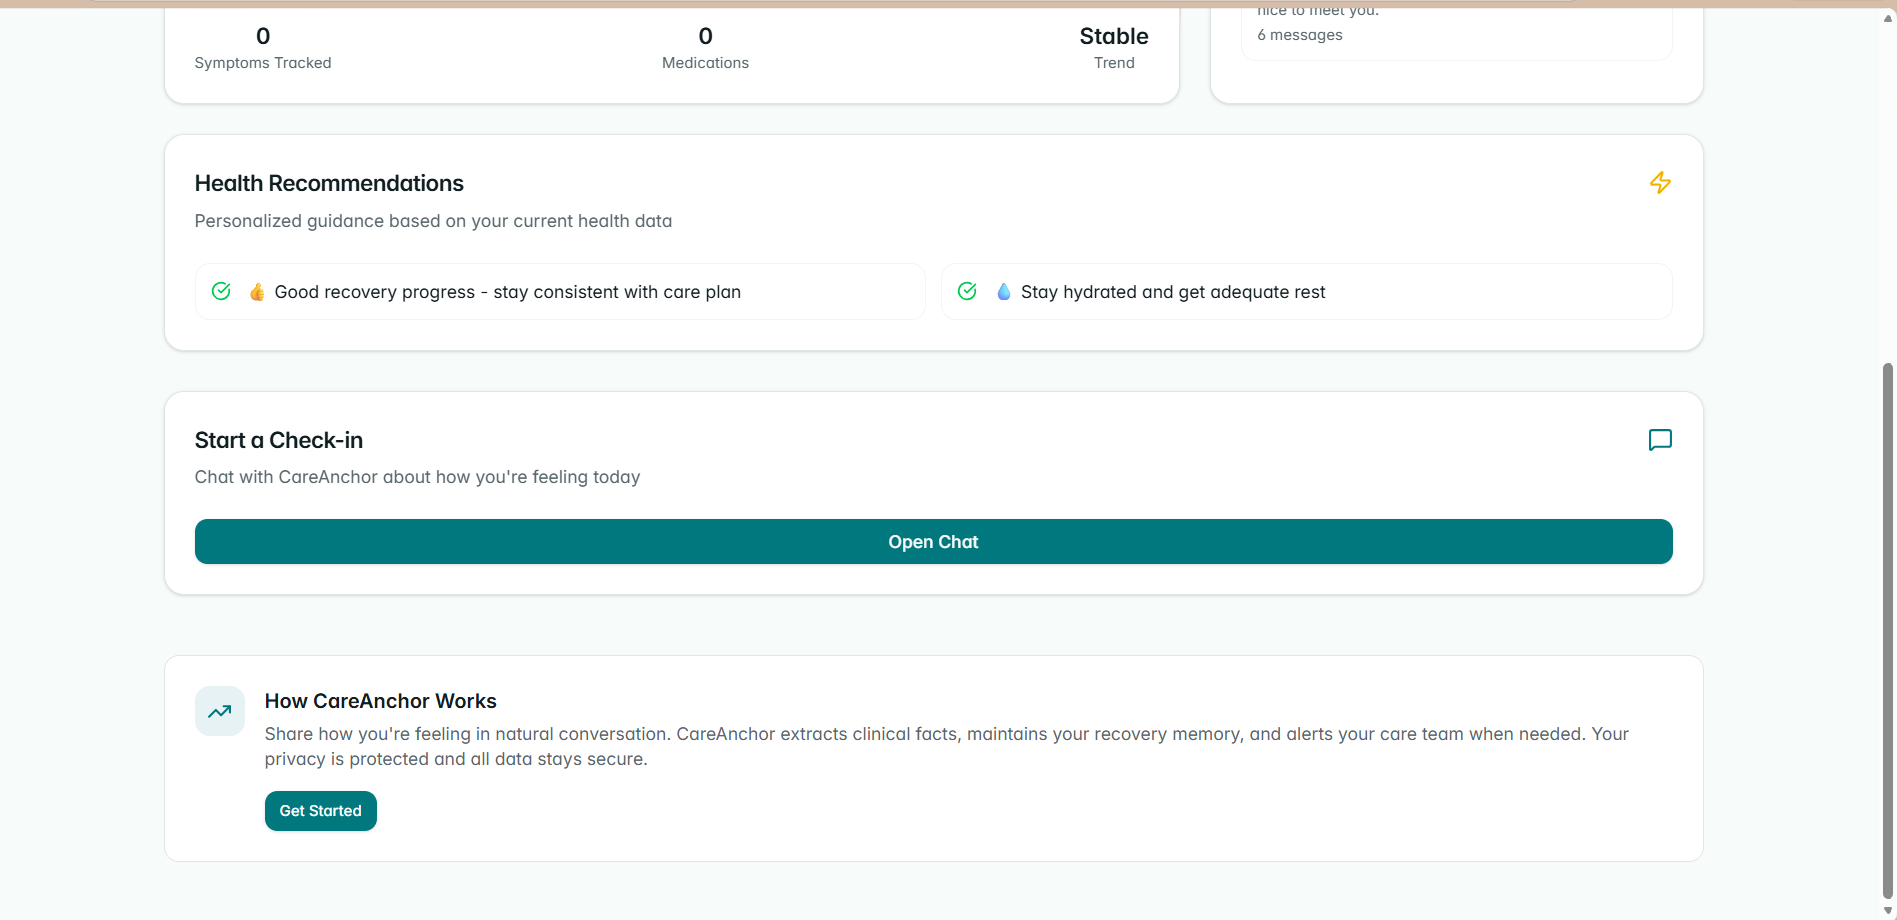Click the Start a Check-in heading
Screen dimensions: 1897x920
279,440
